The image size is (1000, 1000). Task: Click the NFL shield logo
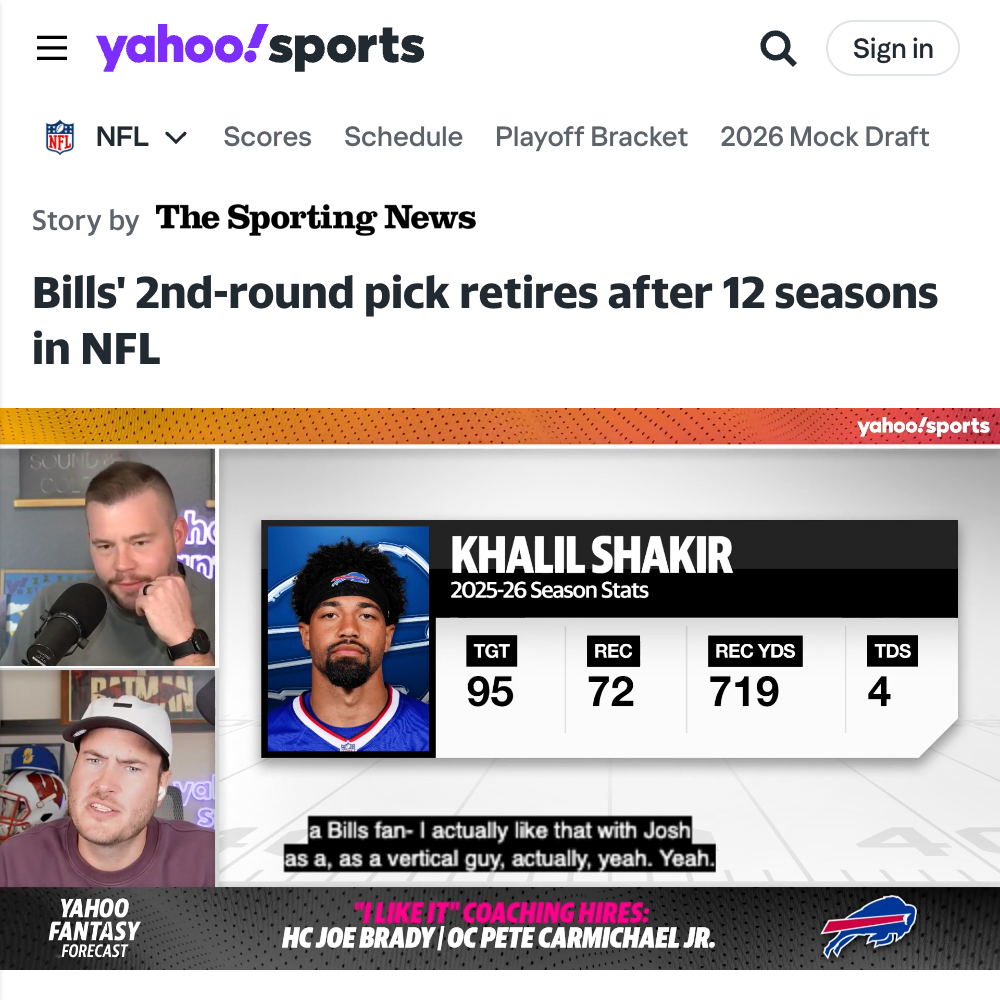click(60, 137)
